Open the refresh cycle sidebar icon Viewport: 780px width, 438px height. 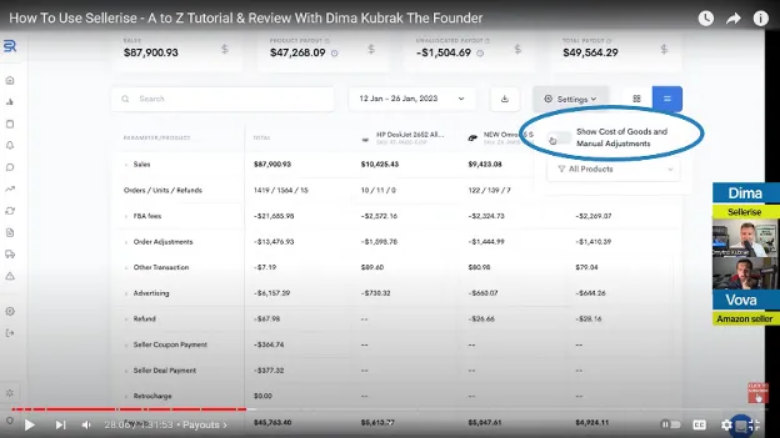(x=10, y=211)
